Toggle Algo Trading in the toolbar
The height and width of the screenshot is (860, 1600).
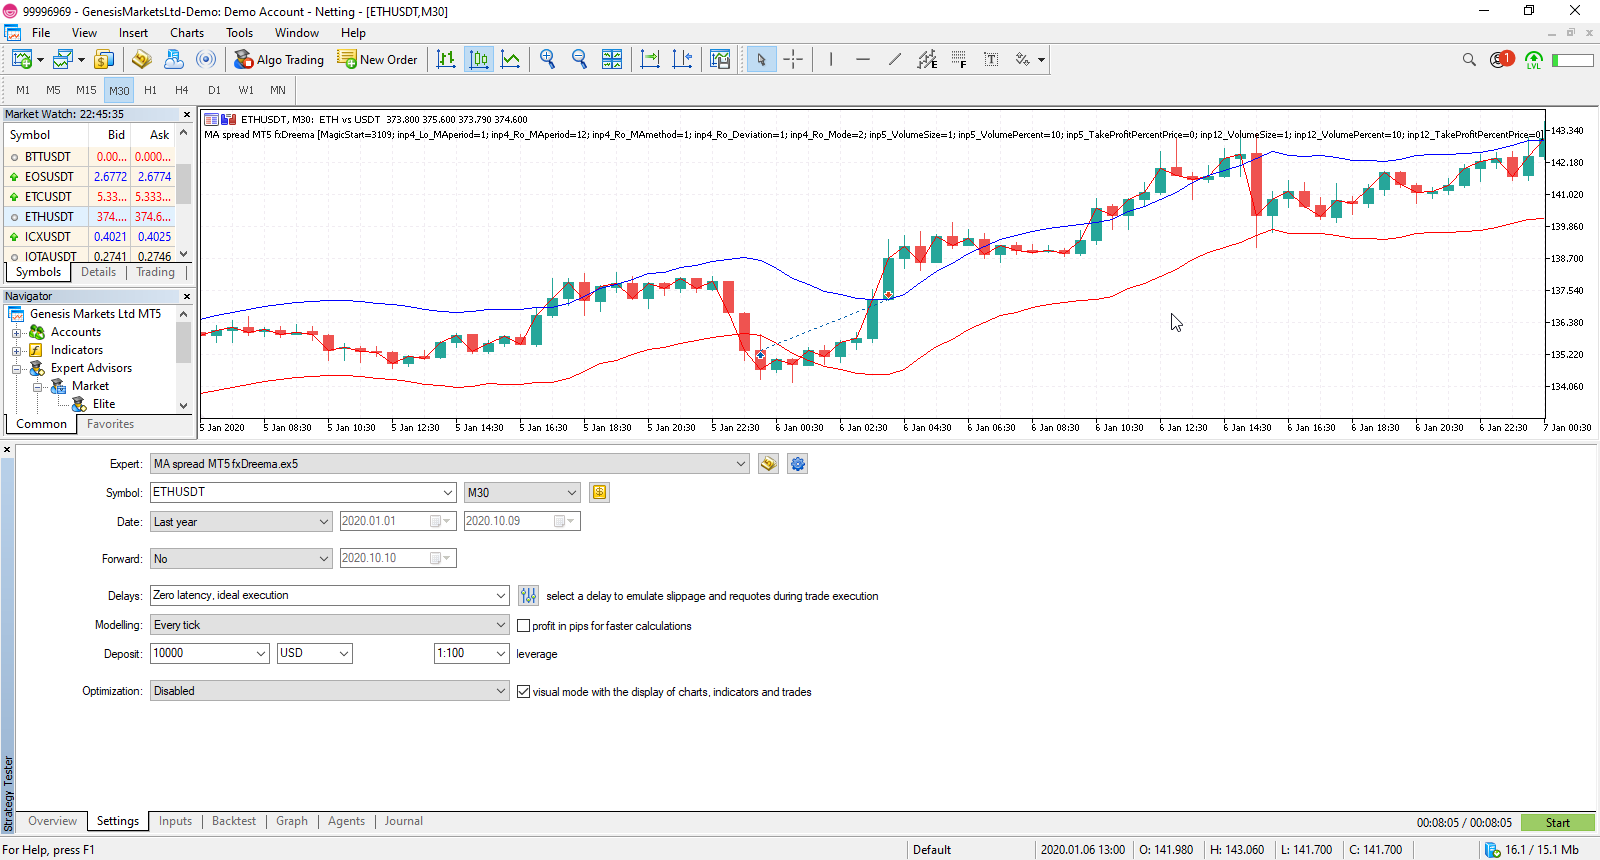coord(279,59)
